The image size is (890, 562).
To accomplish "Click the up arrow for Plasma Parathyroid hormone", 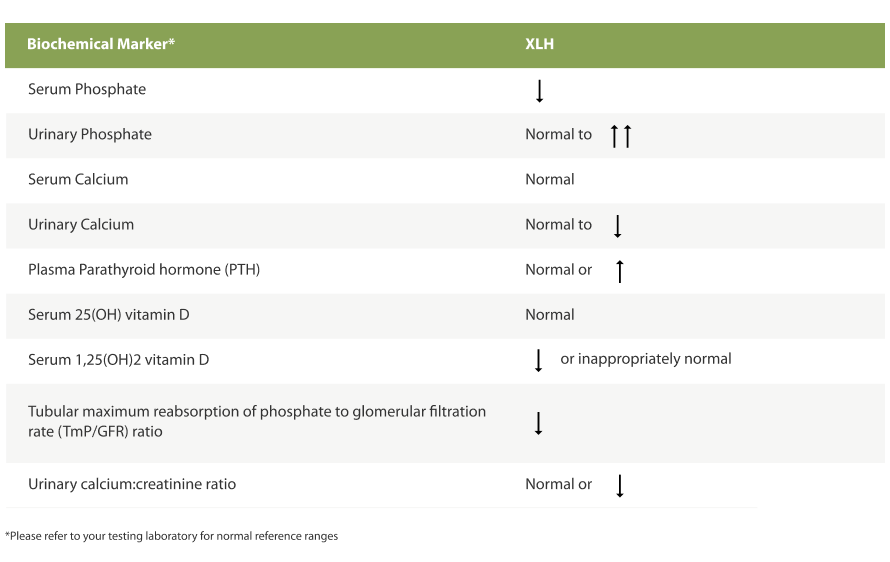I will pos(620,270).
